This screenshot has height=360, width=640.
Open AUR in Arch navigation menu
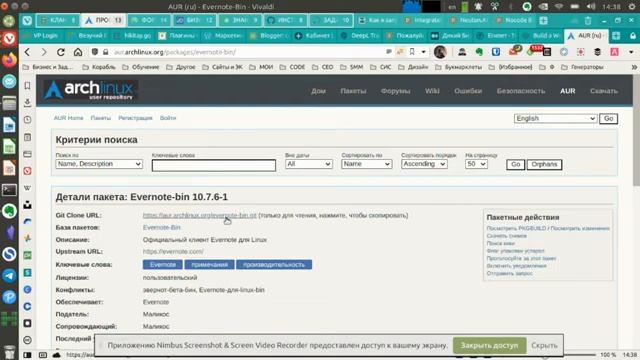coord(567,91)
